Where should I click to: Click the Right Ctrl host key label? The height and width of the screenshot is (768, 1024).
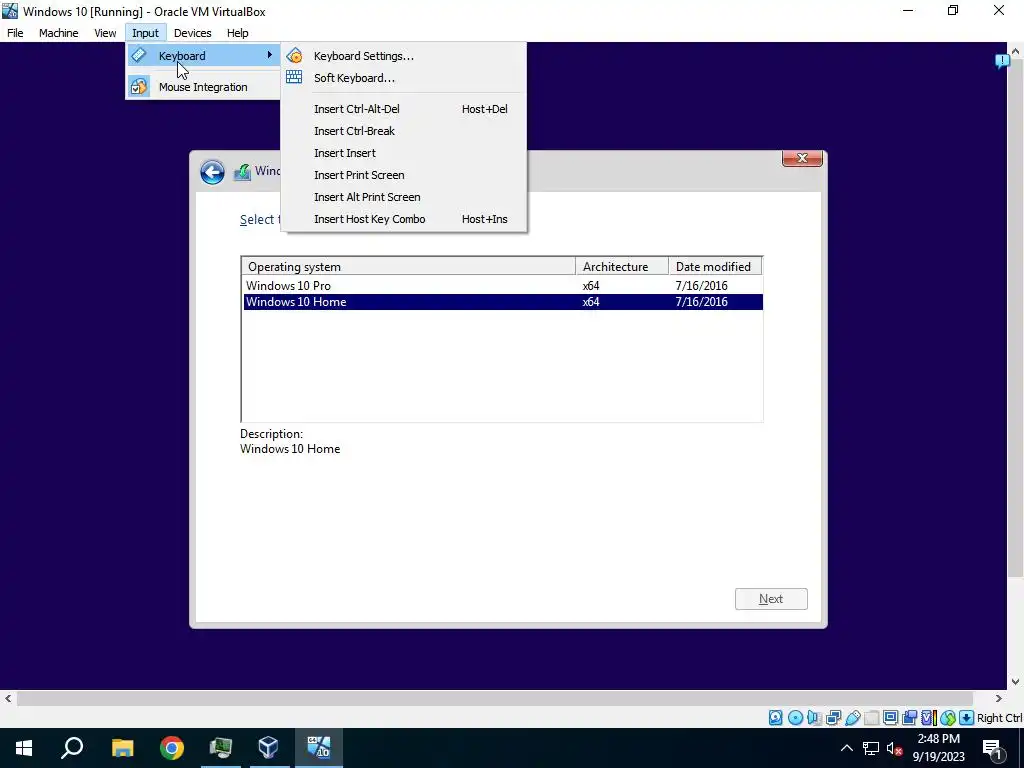pos(1000,718)
